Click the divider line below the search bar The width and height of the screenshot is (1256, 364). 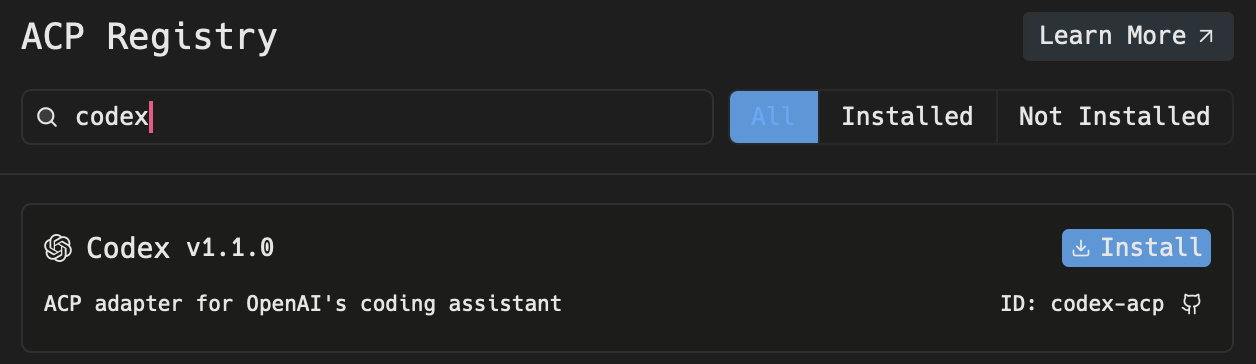[628, 174]
